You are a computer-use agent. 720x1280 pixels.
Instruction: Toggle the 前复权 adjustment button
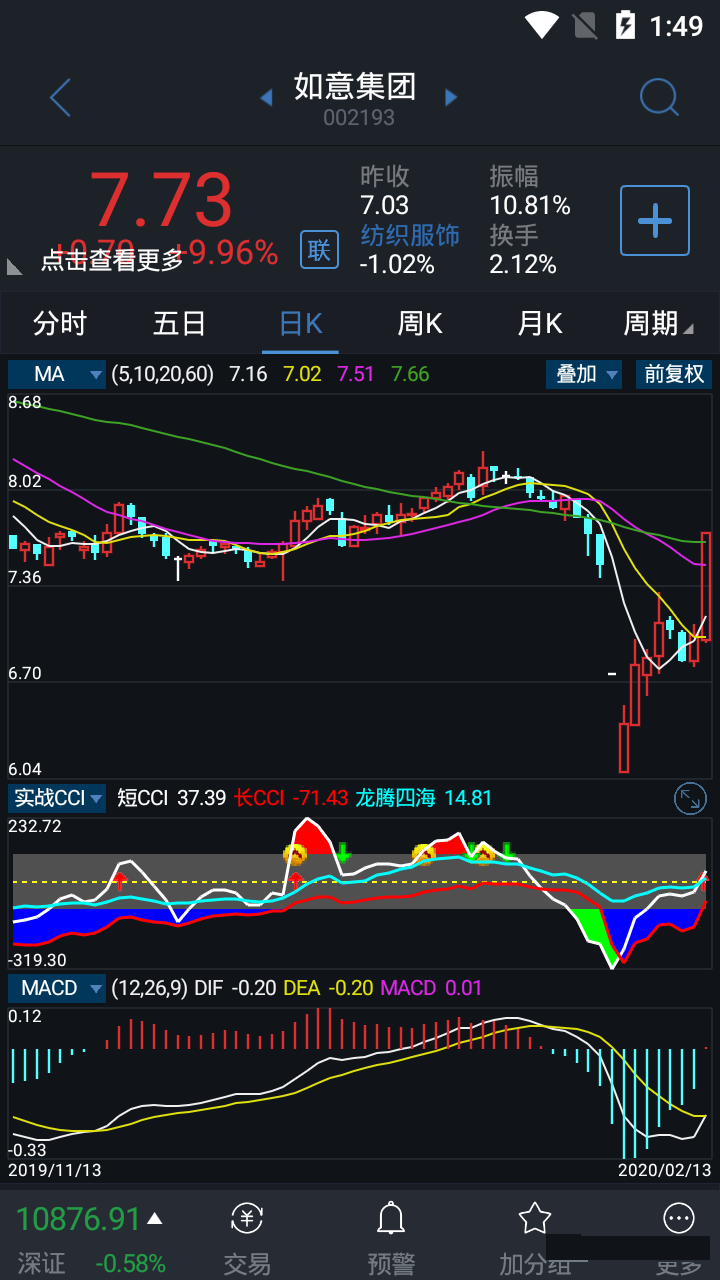click(674, 374)
